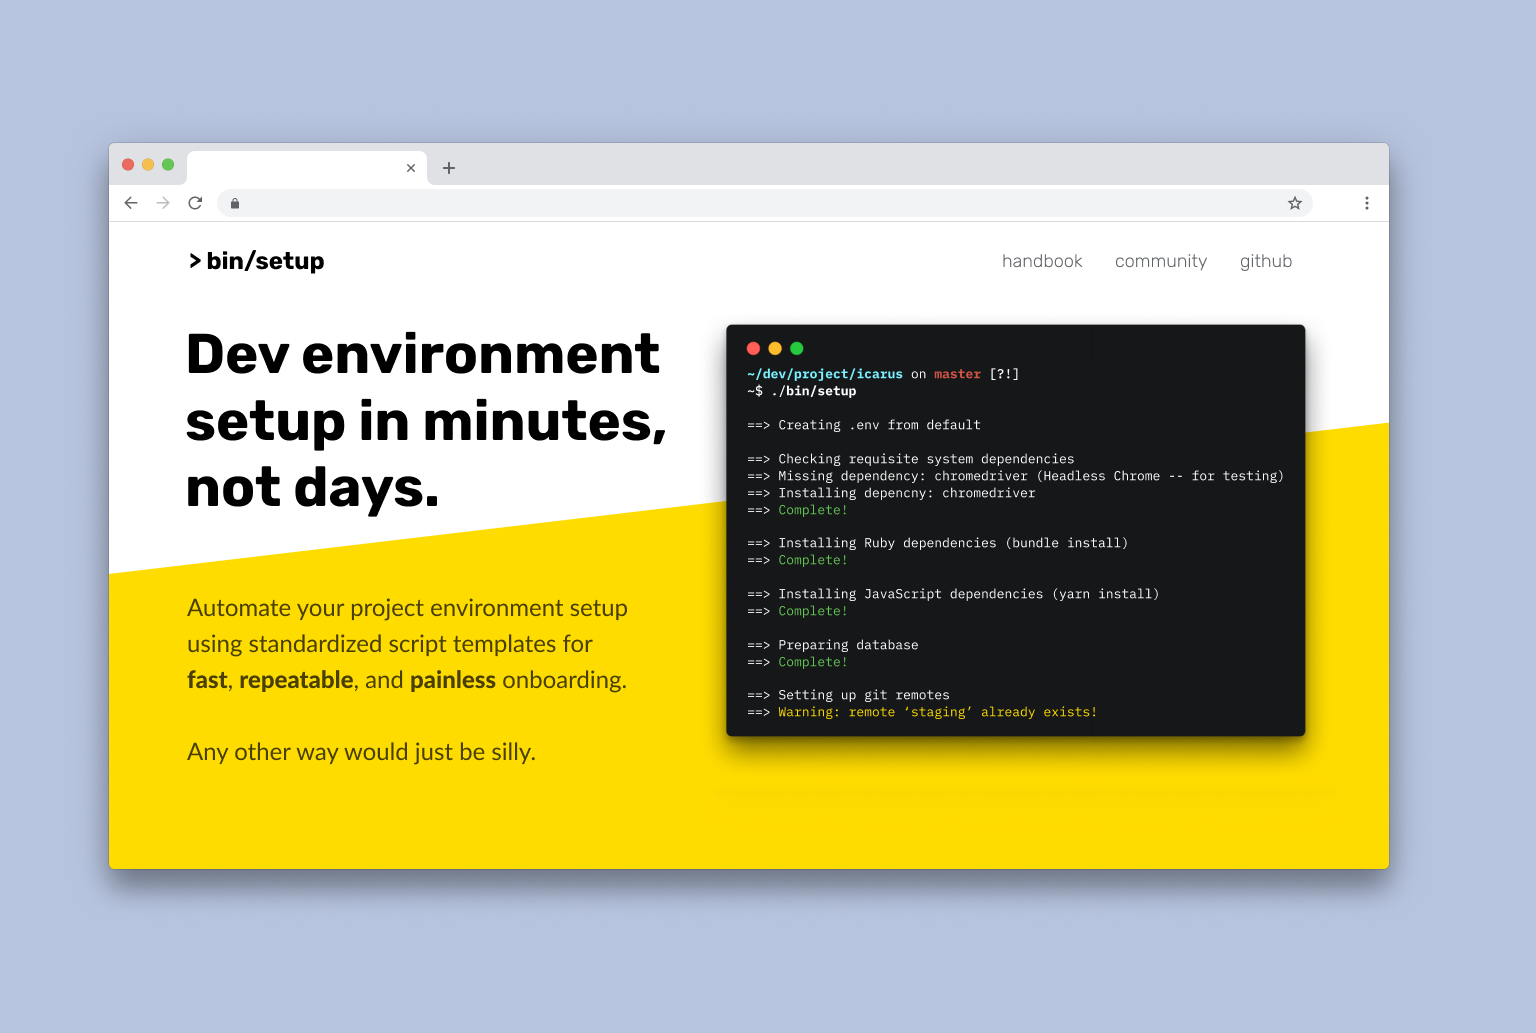Image resolution: width=1536 pixels, height=1033 pixels.
Task: Click 'Installing Ruby dependencies' line
Action: 938,543
